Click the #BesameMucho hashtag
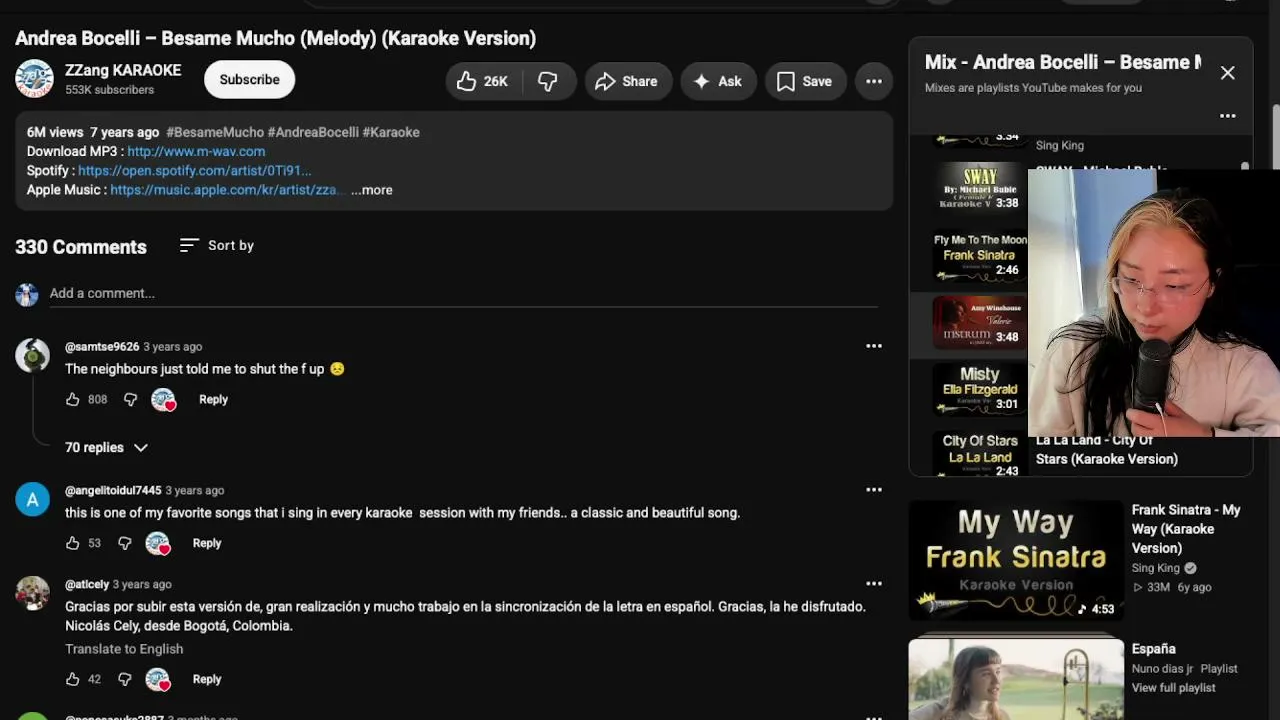Screen dimensions: 1280x720 [x=215, y=132]
